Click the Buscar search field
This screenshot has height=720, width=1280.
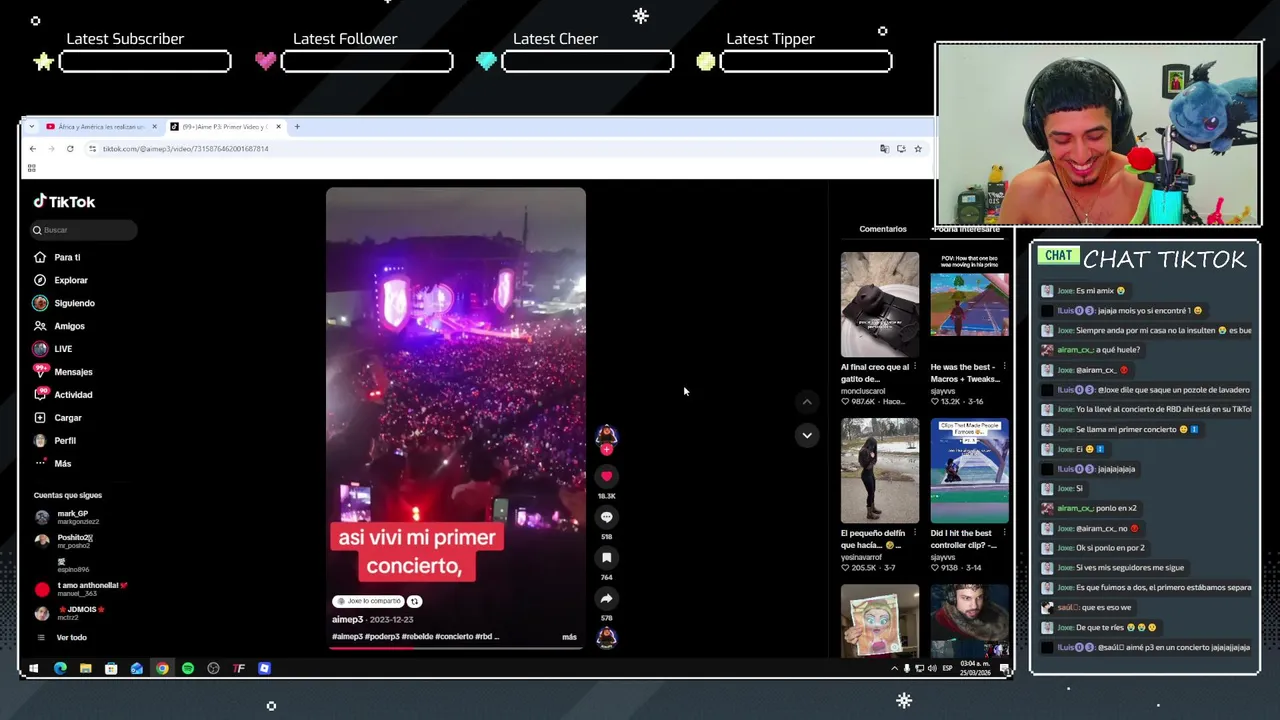[x=84, y=230]
